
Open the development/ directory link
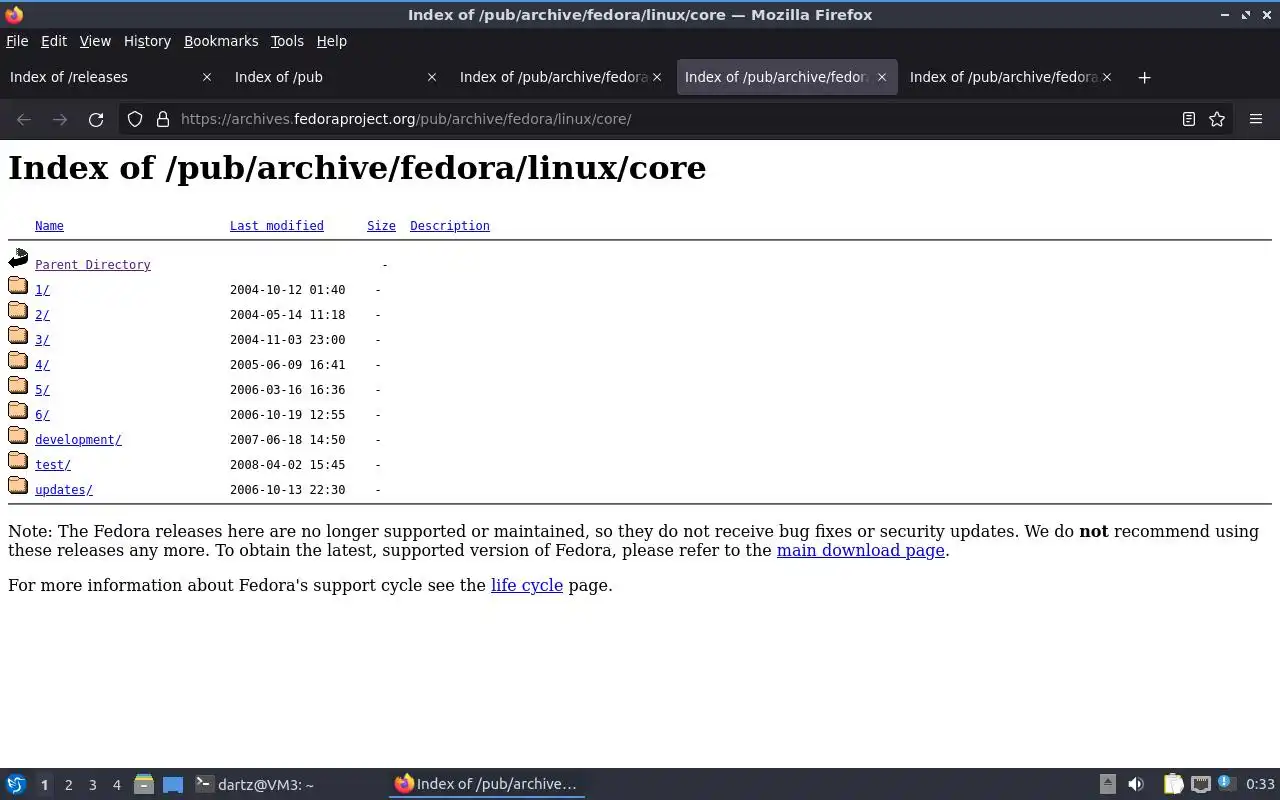[x=78, y=440]
